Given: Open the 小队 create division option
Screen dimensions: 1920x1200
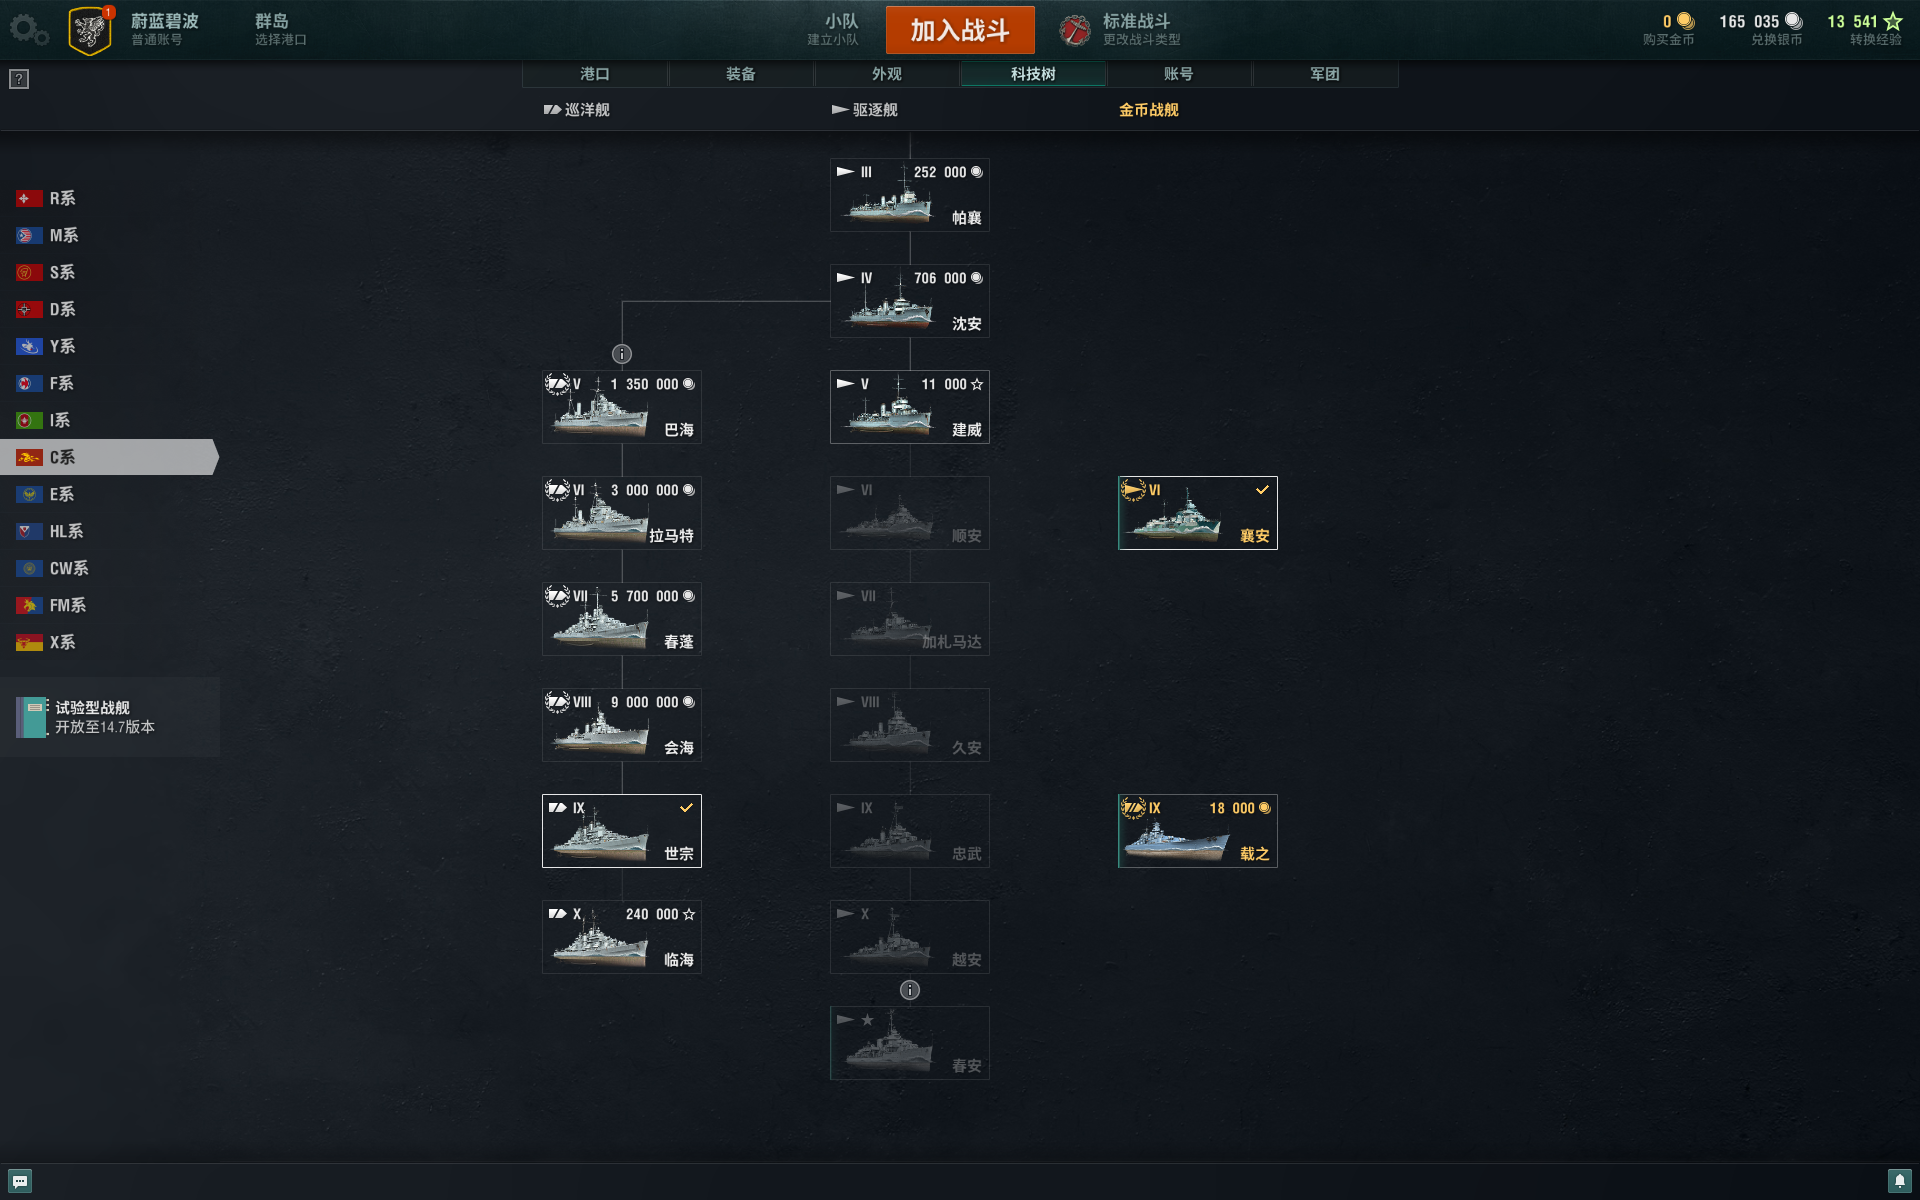Looking at the screenshot, I should click(834, 29).
